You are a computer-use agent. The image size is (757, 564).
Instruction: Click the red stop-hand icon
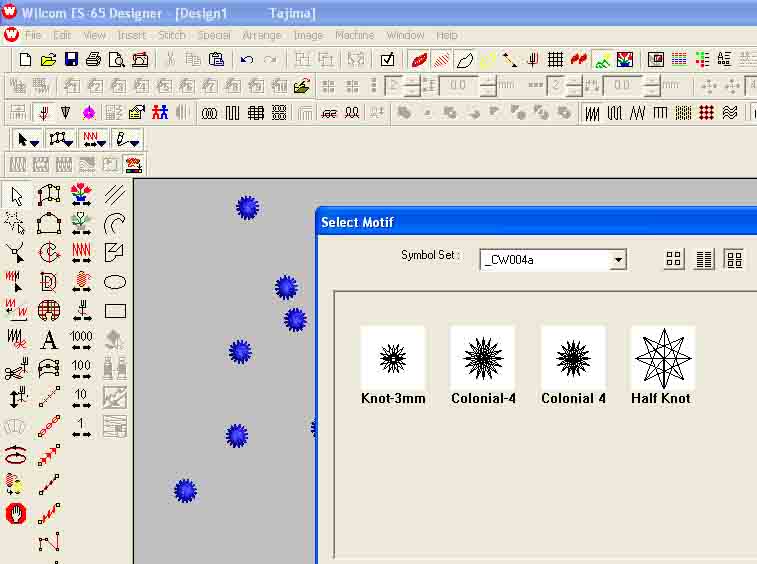coord(15,514)
